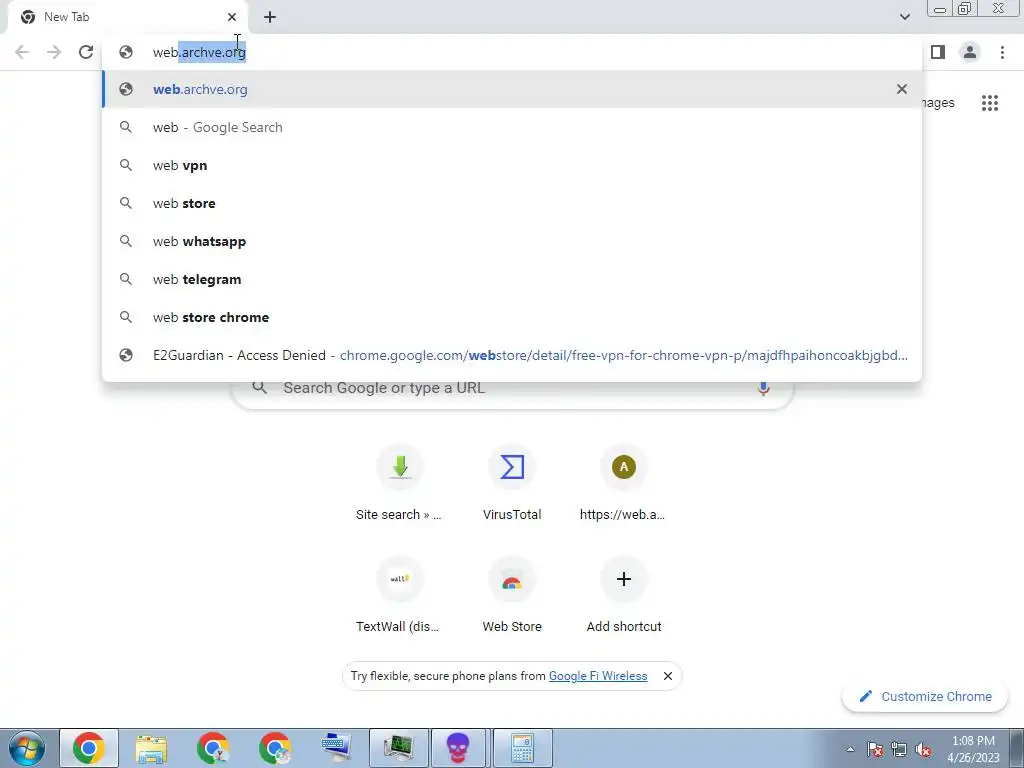Open Windows Explorer from the taskbar
Viewport: 1024px width, 768px height.
151,748
